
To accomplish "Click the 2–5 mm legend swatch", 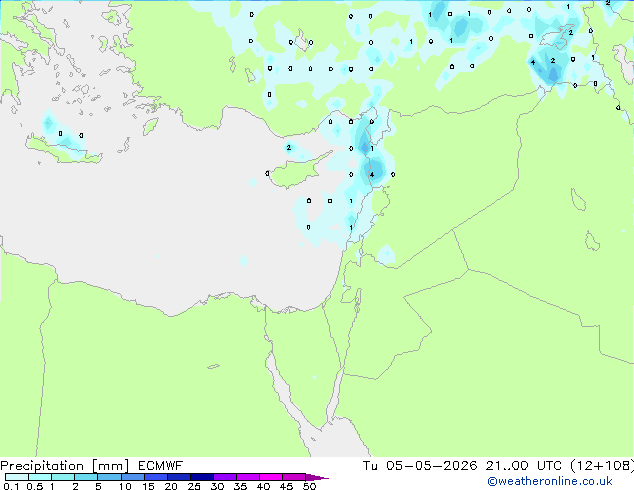I will [86, 477].
